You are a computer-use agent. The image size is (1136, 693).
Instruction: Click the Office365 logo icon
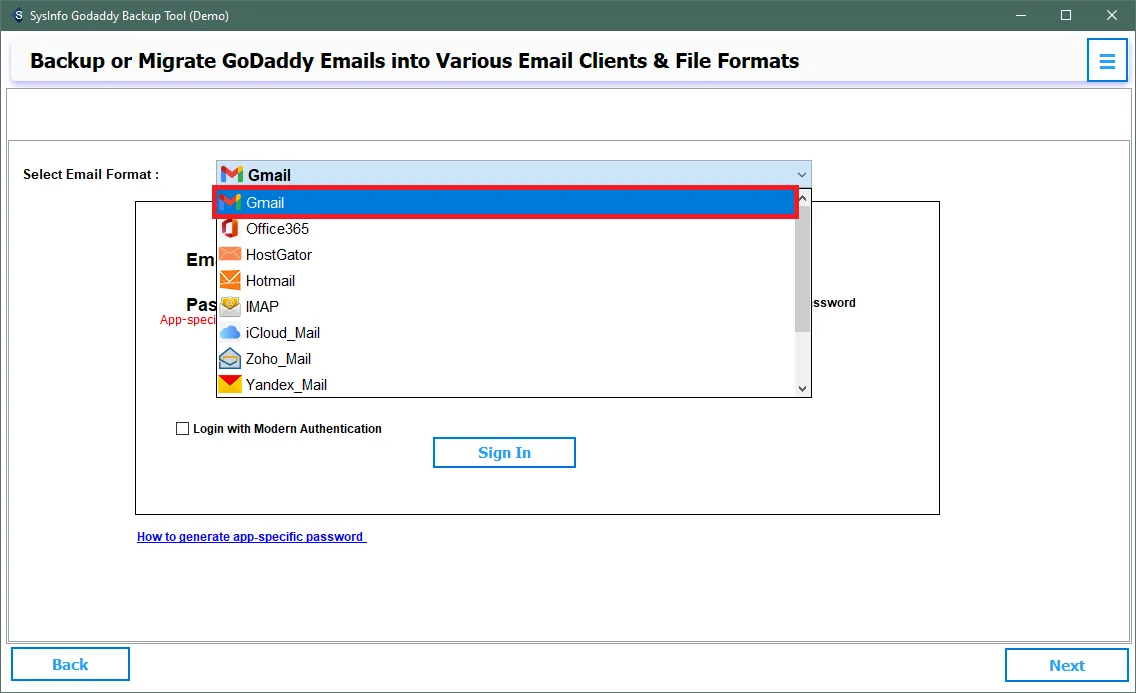click(230, 229)
